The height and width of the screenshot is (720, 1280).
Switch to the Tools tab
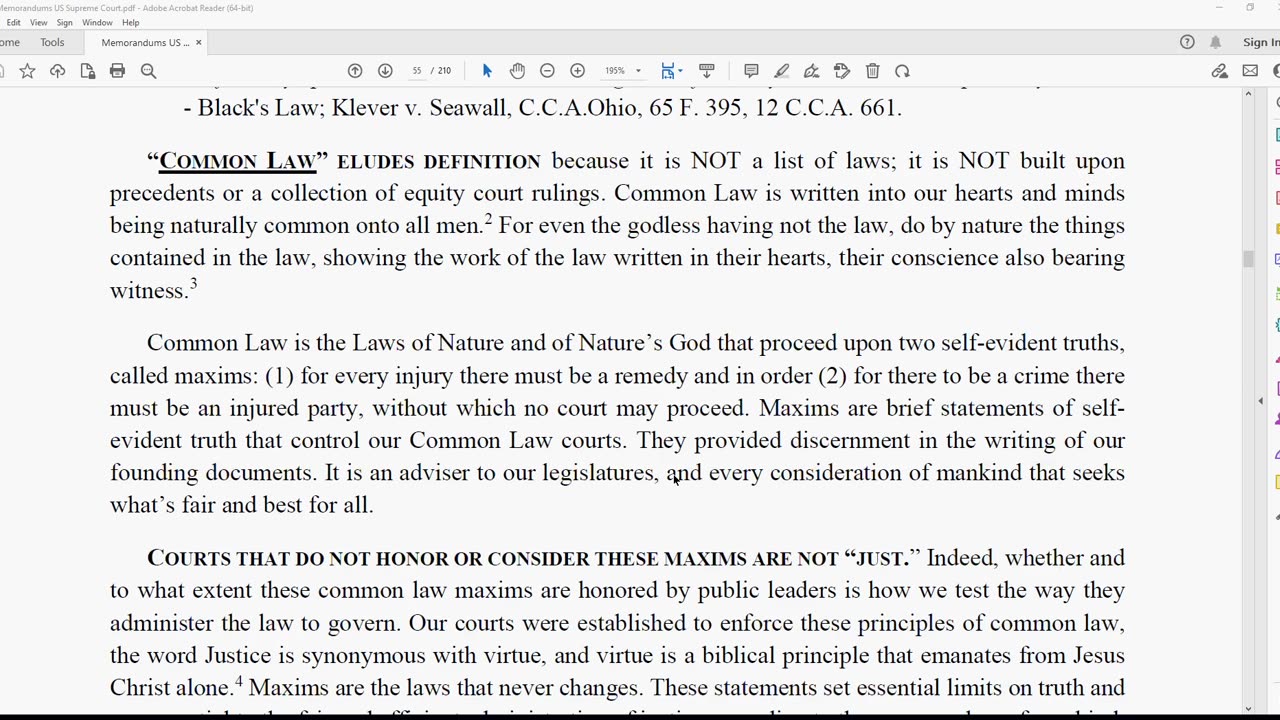[x=52, y=42]
